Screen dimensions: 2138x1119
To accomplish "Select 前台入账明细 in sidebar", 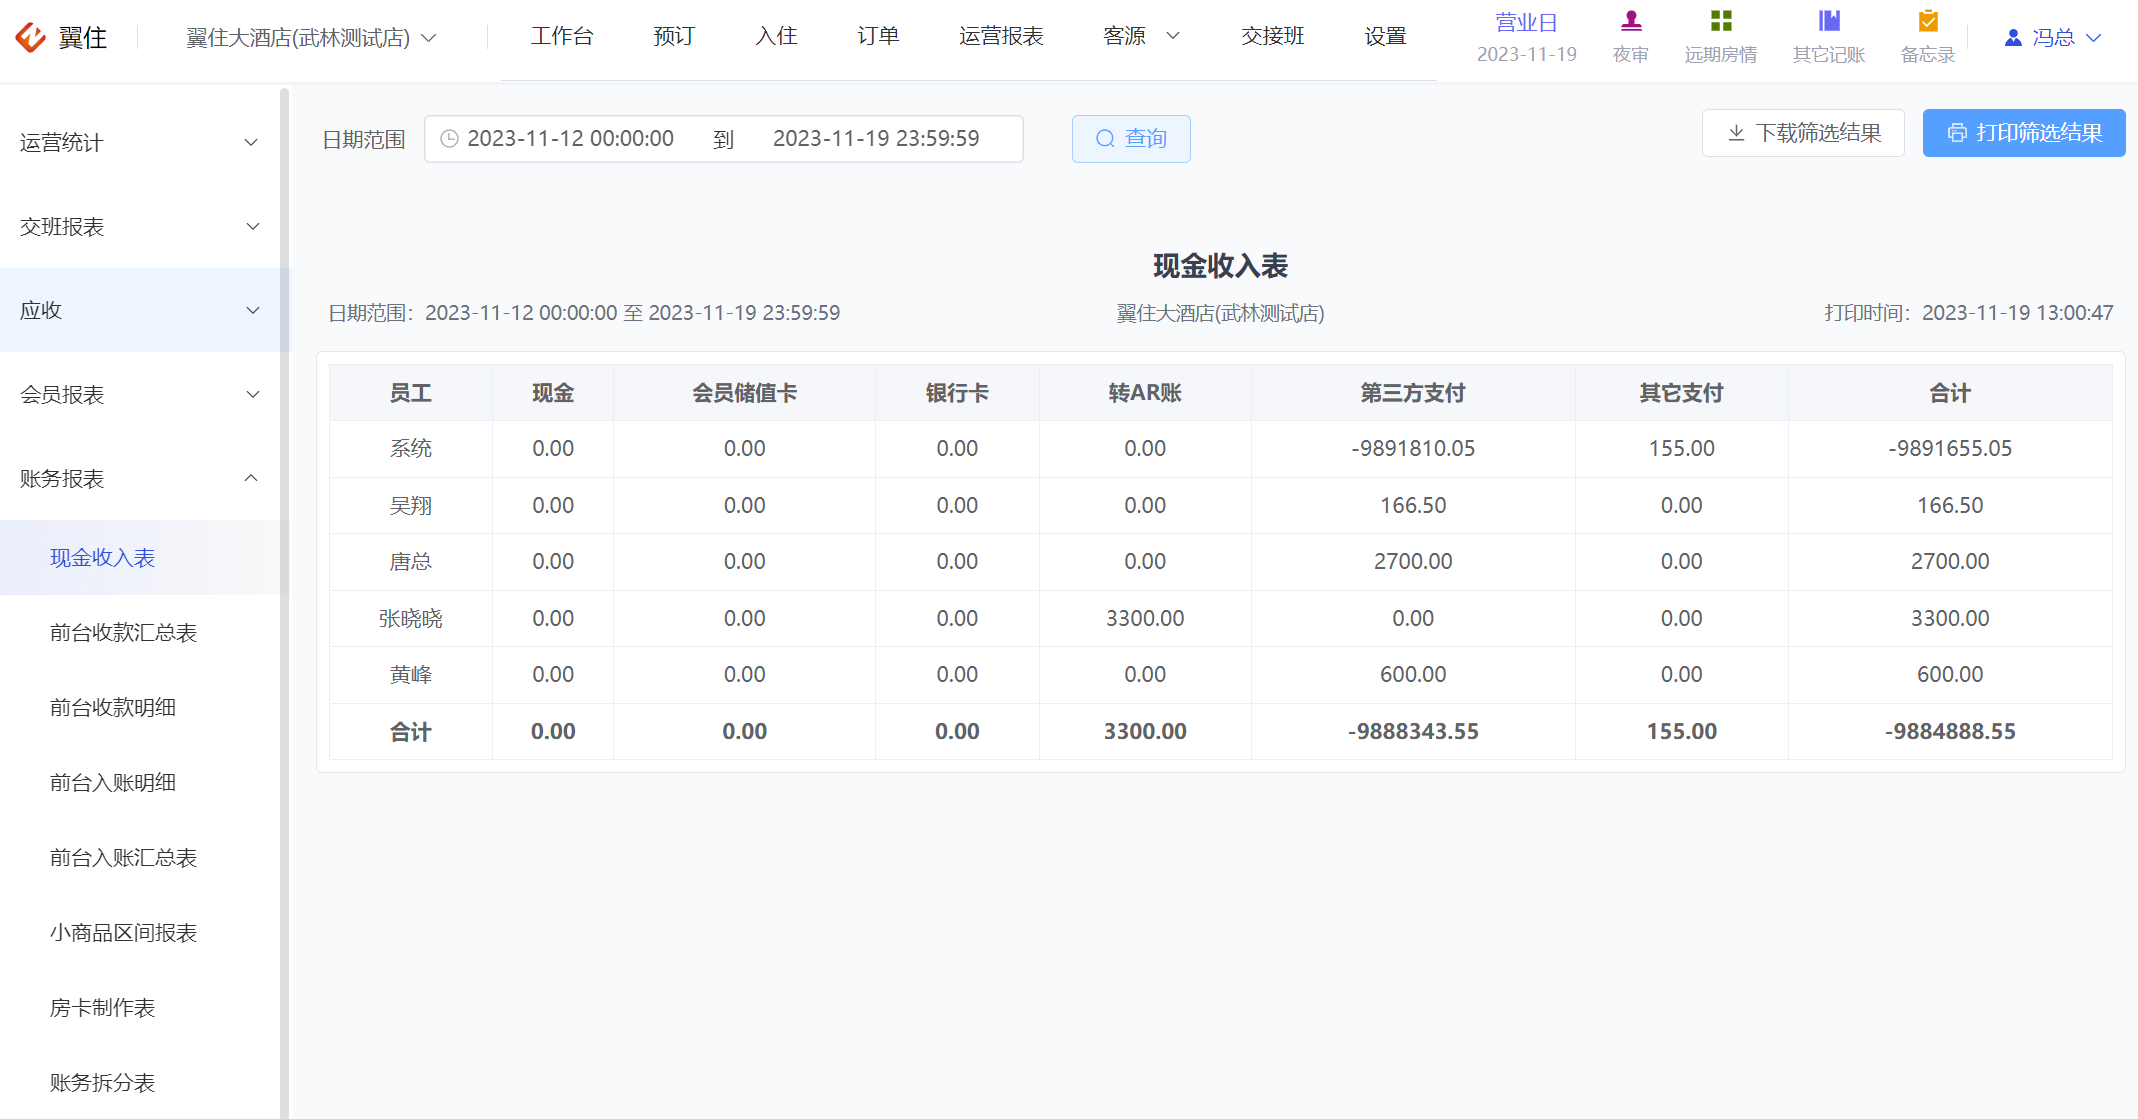I will (140, 782).
